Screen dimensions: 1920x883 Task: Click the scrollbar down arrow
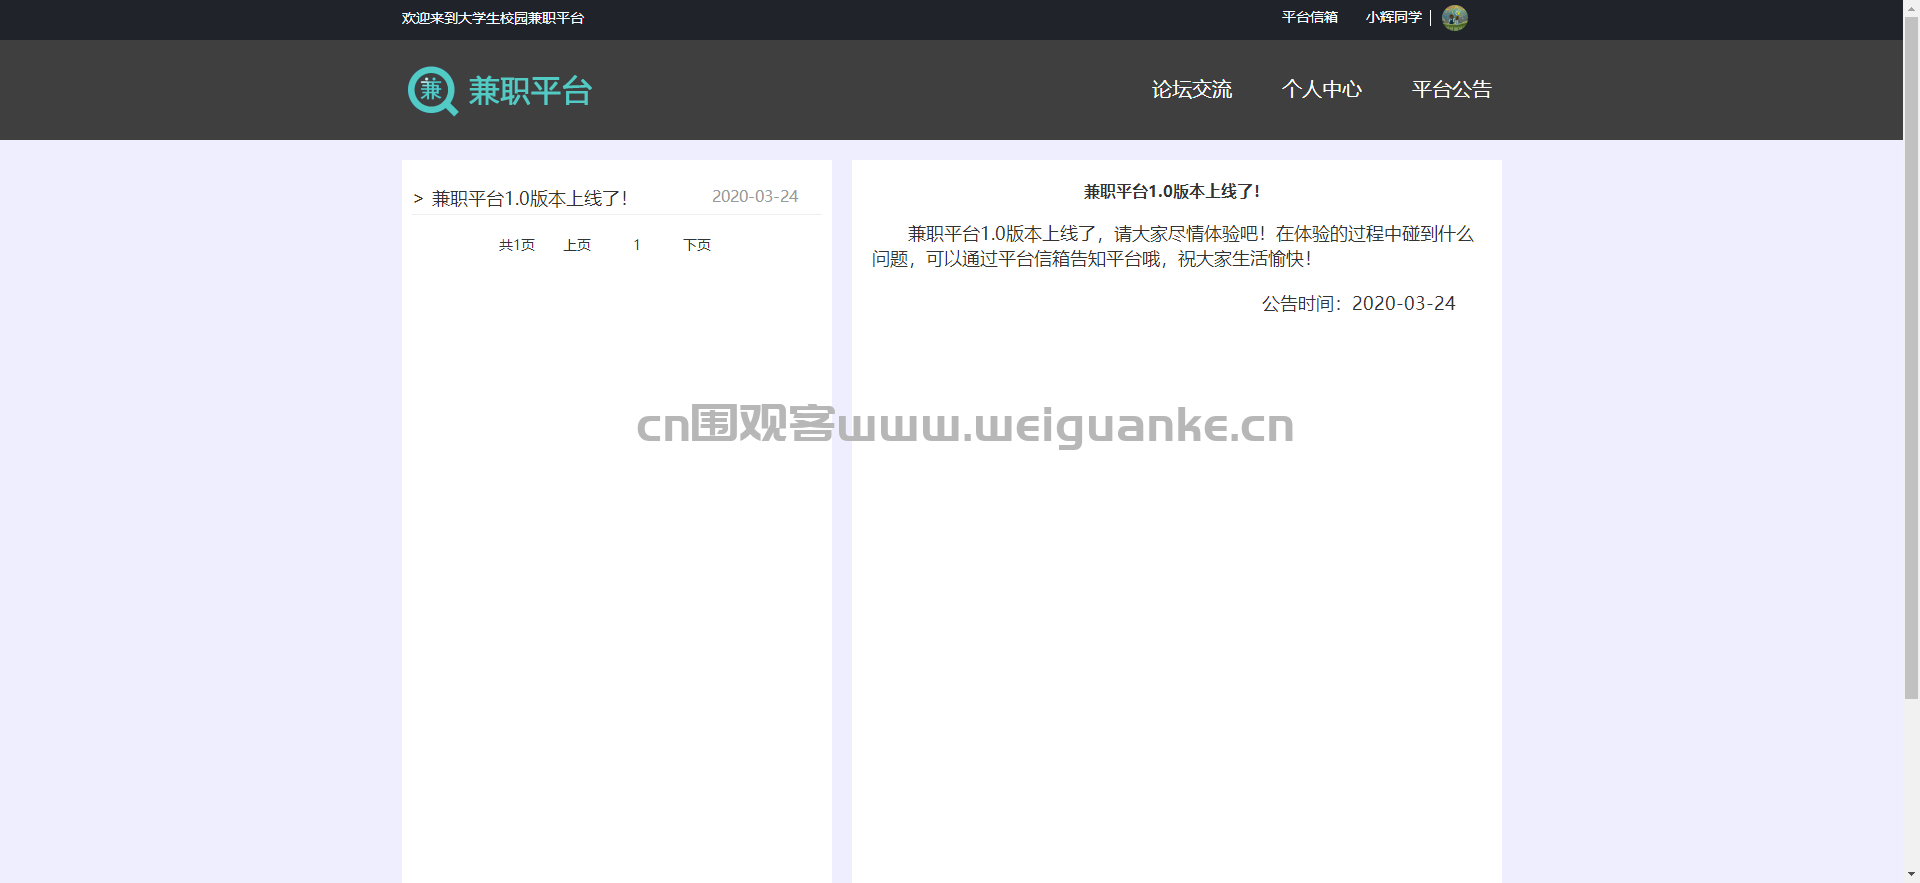pyautogui.click(x=1911, y=874)
